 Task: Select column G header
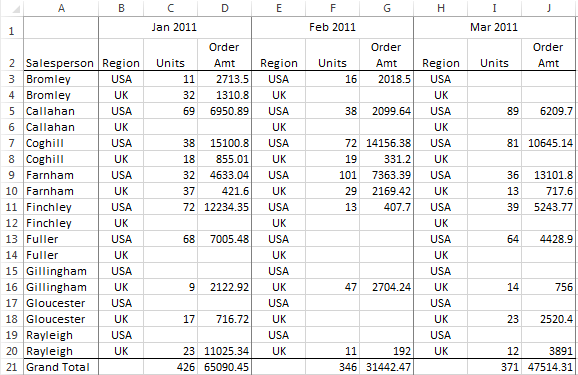[387, 8]
